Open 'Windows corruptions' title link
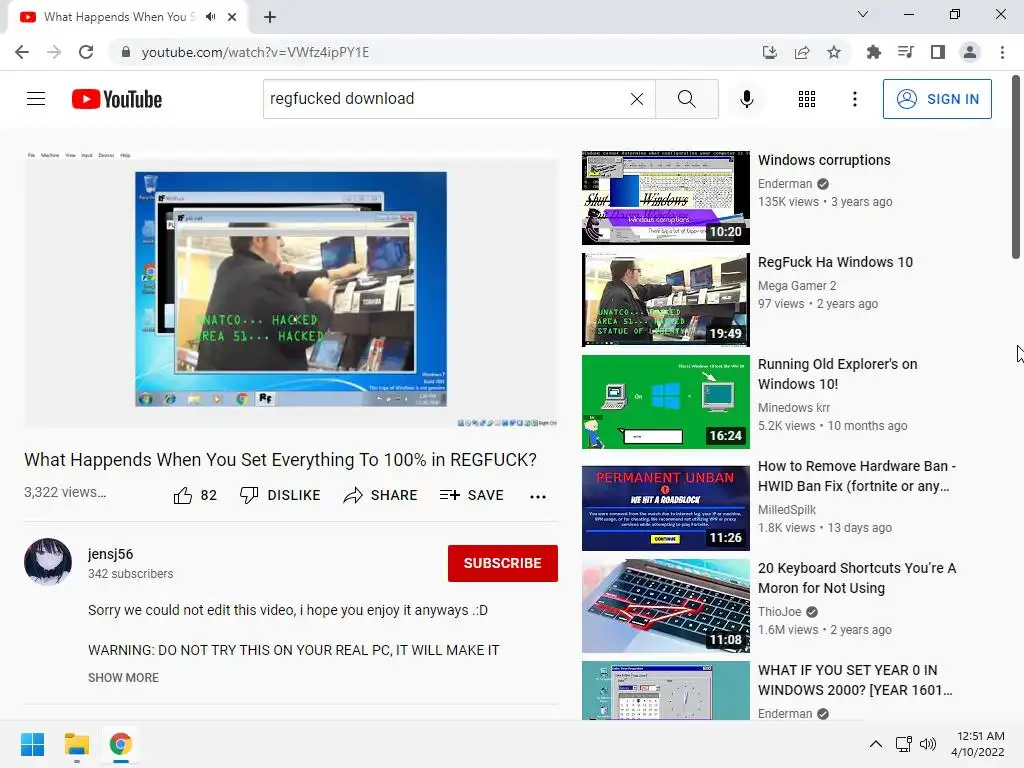 (x=824, y=161)
